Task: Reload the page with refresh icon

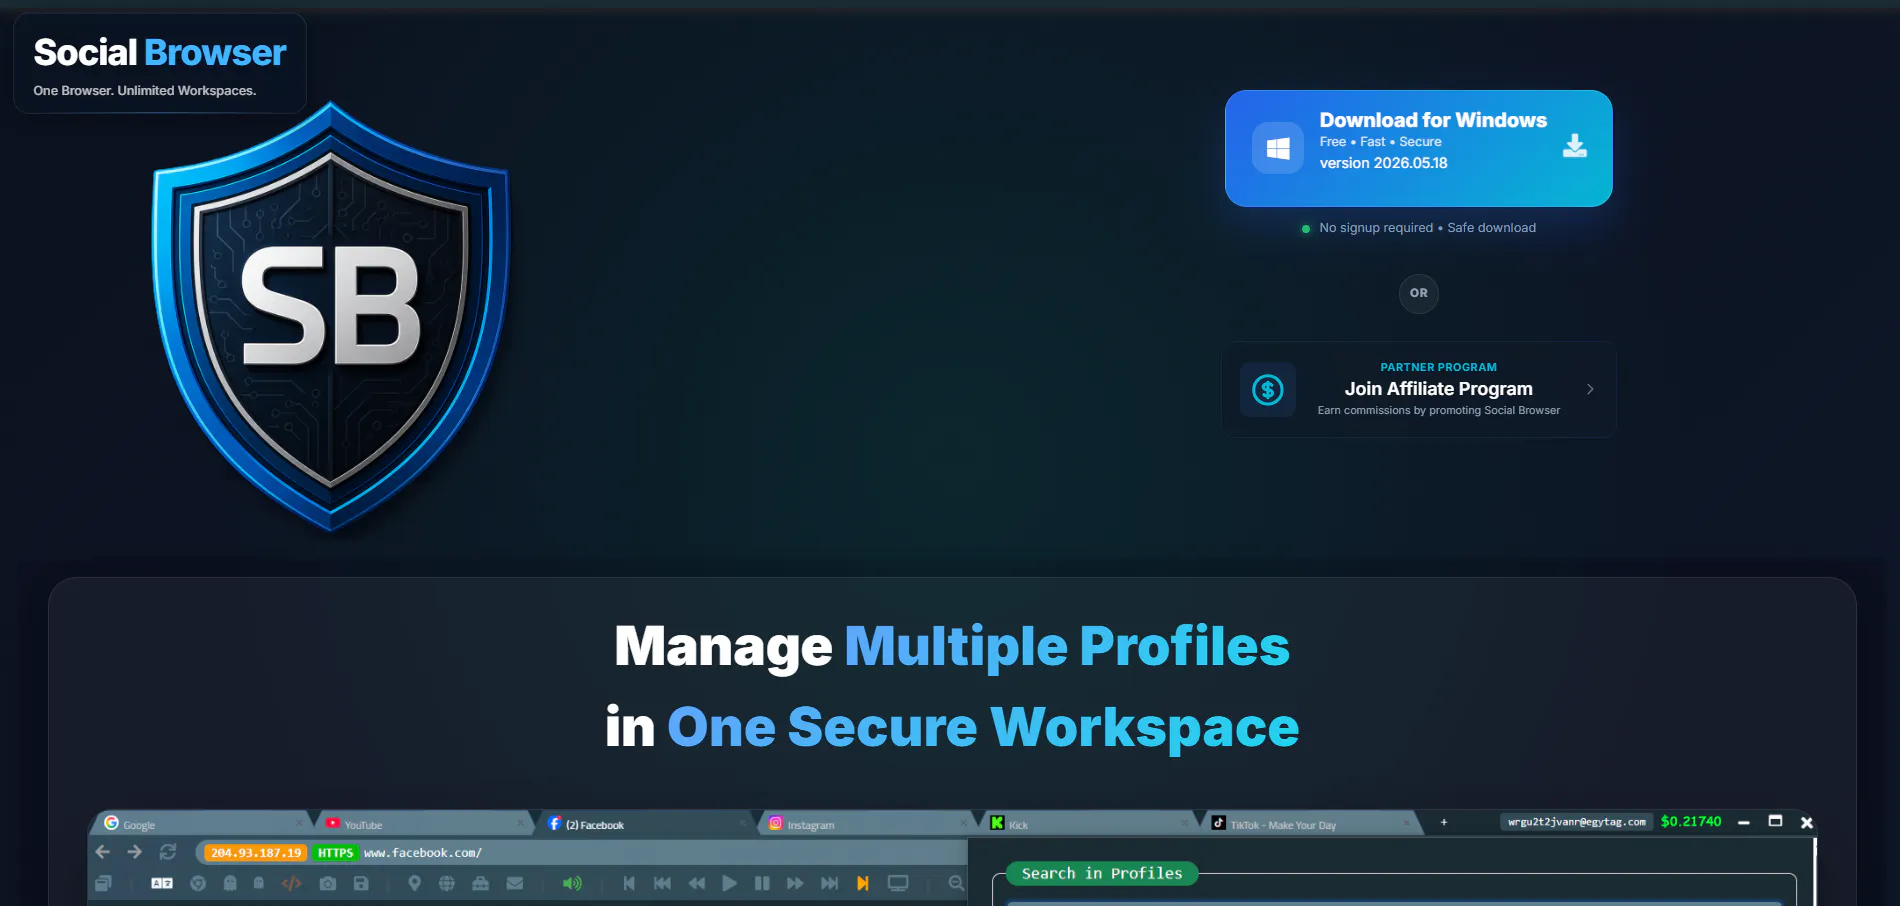Action: click(168, 852)
